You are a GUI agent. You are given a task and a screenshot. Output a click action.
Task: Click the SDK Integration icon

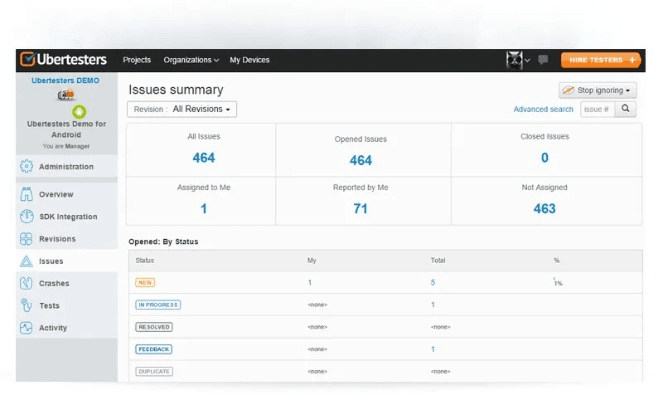pyautogui.click(x=27, y=216)
